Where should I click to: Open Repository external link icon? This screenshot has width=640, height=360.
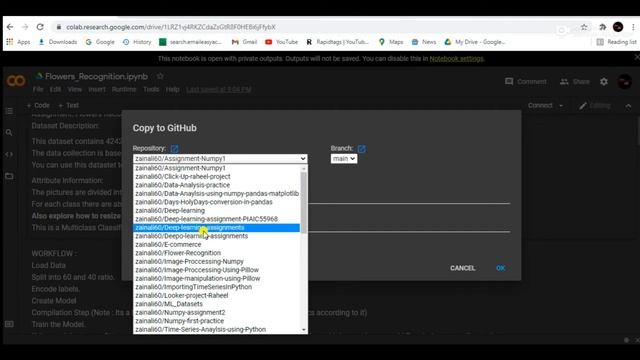click(x=174, y=149)
